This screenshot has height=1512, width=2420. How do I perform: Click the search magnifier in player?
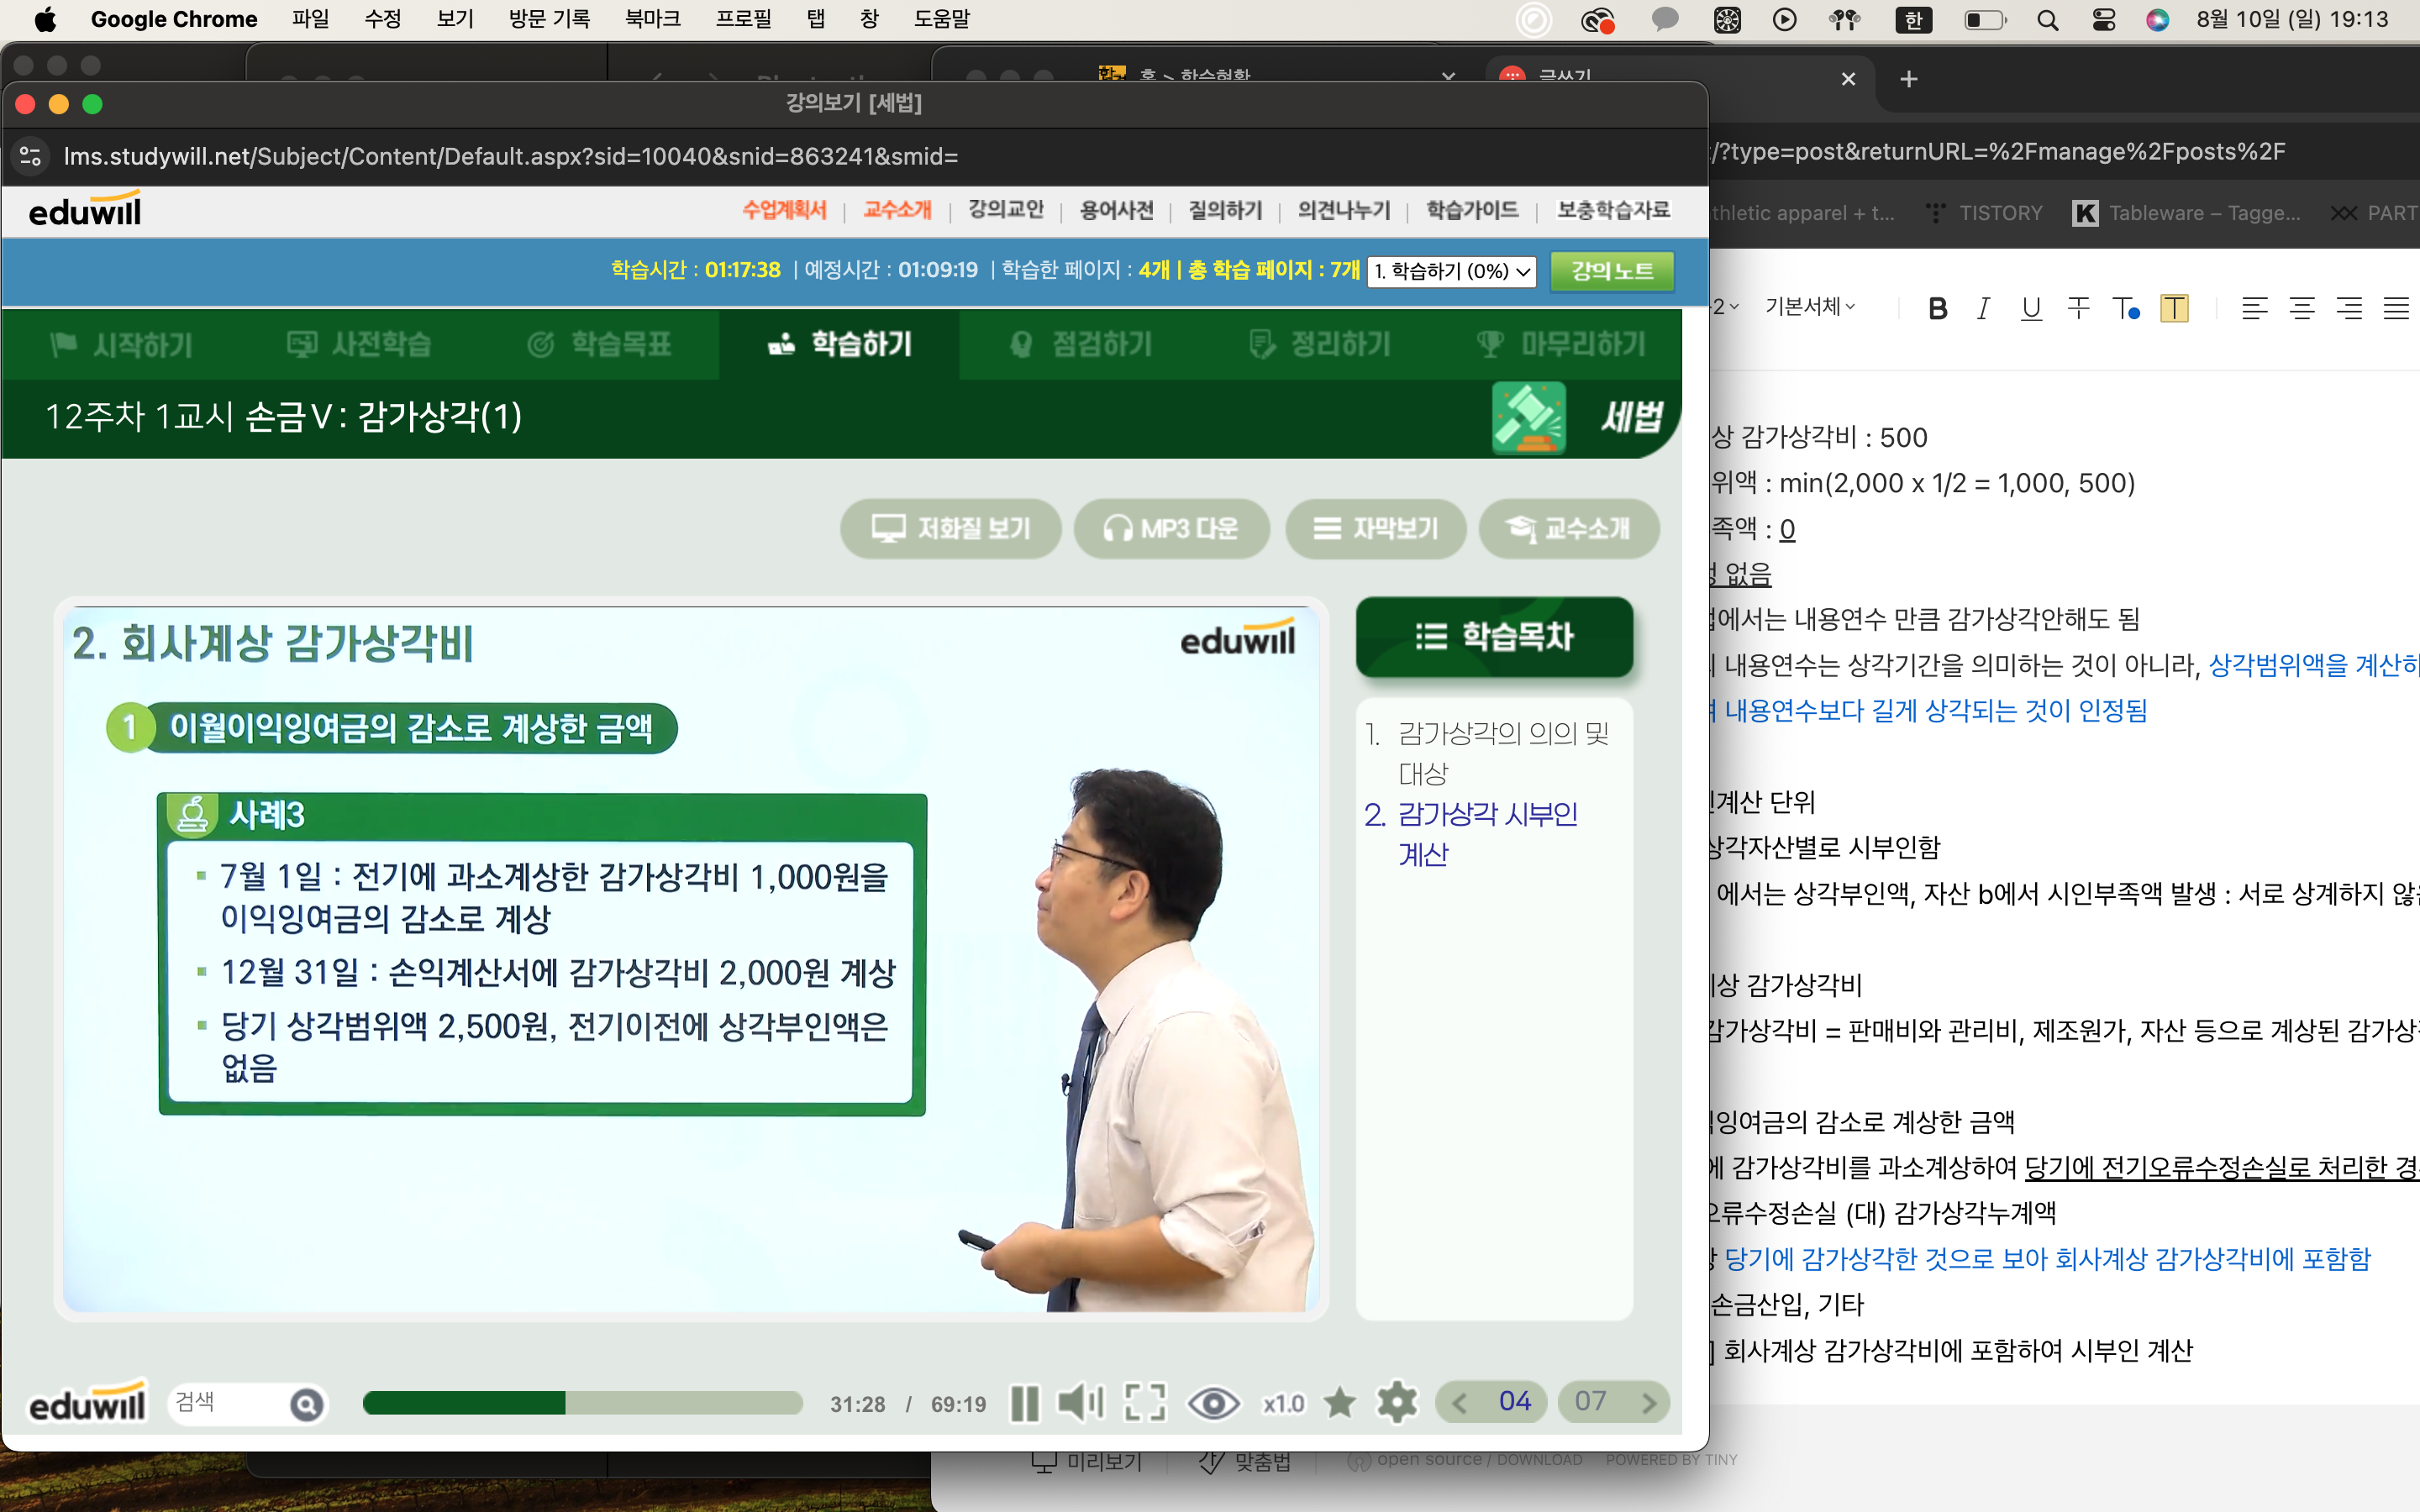coord(307,1404)
